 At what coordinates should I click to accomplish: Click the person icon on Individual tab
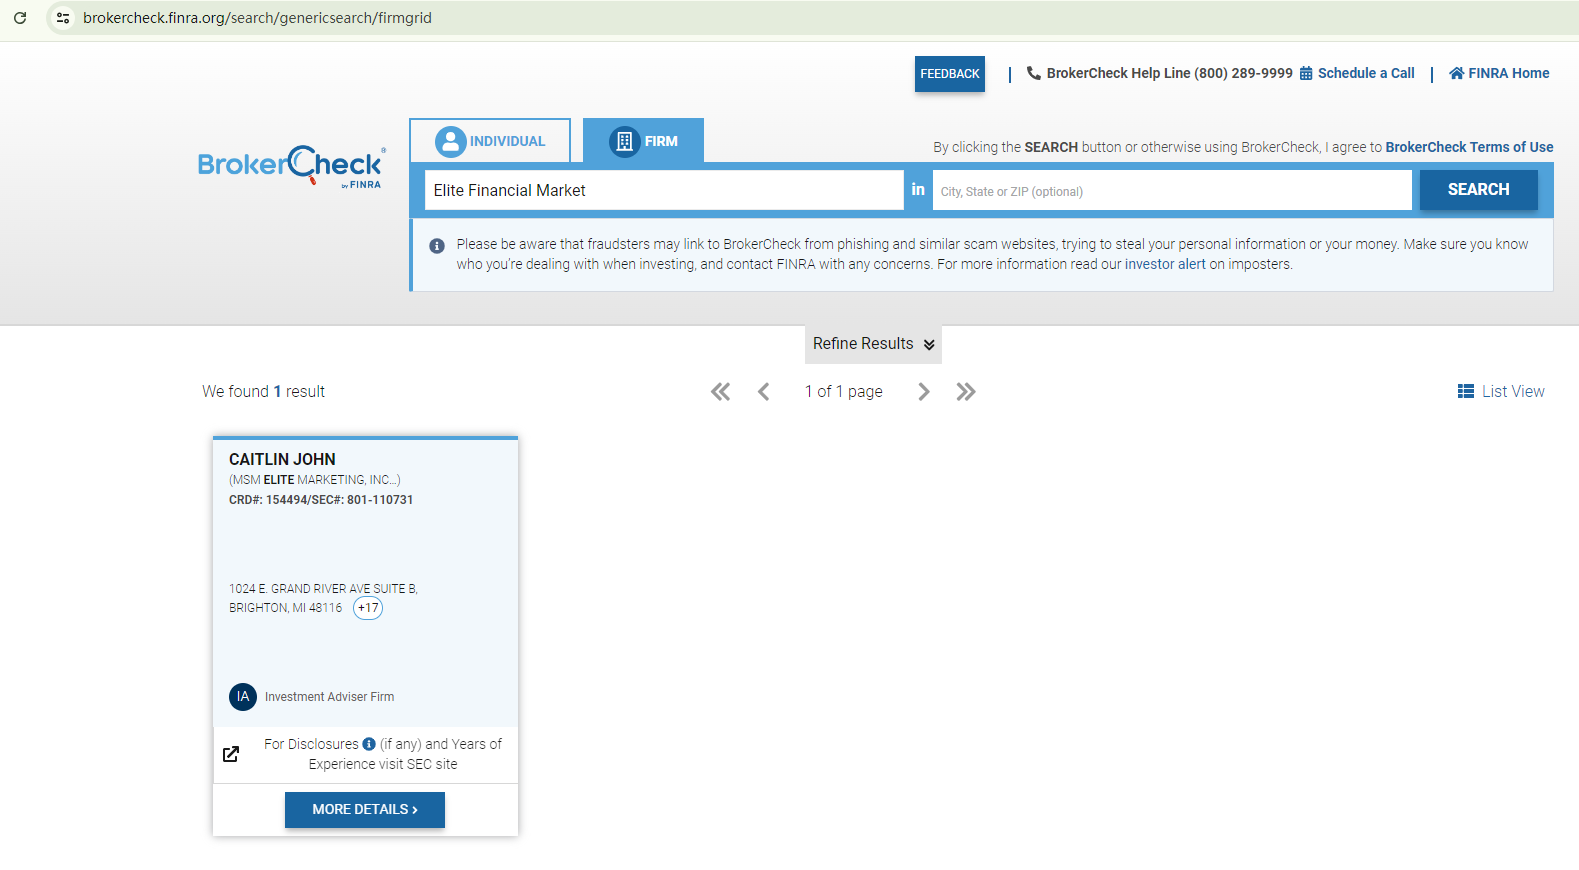451,141
